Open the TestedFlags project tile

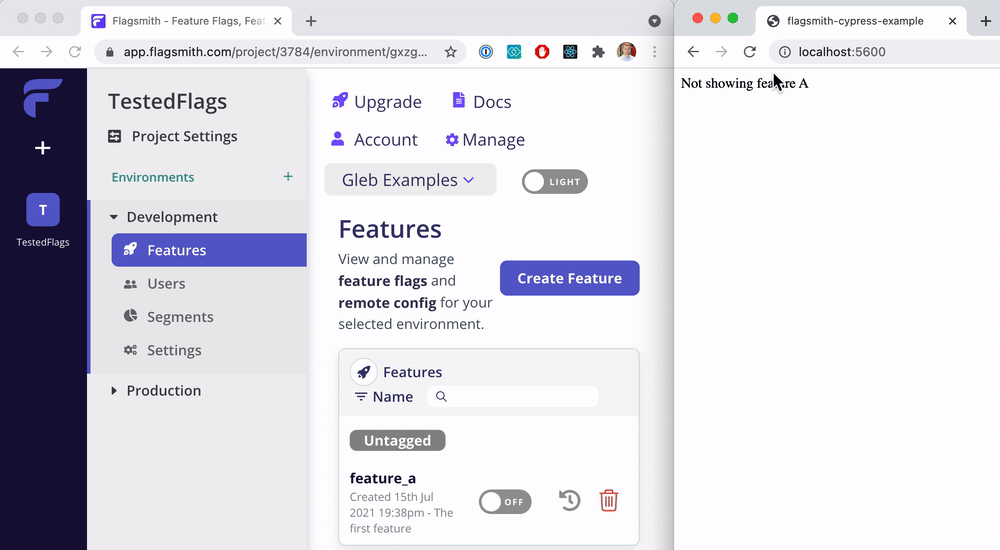[43, 210]
